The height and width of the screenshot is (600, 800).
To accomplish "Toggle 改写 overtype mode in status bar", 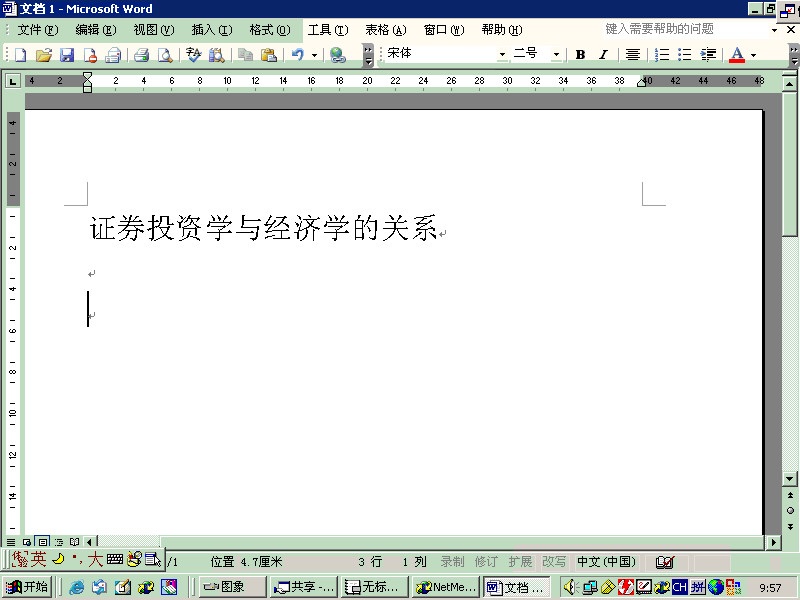I will point(554,562).
